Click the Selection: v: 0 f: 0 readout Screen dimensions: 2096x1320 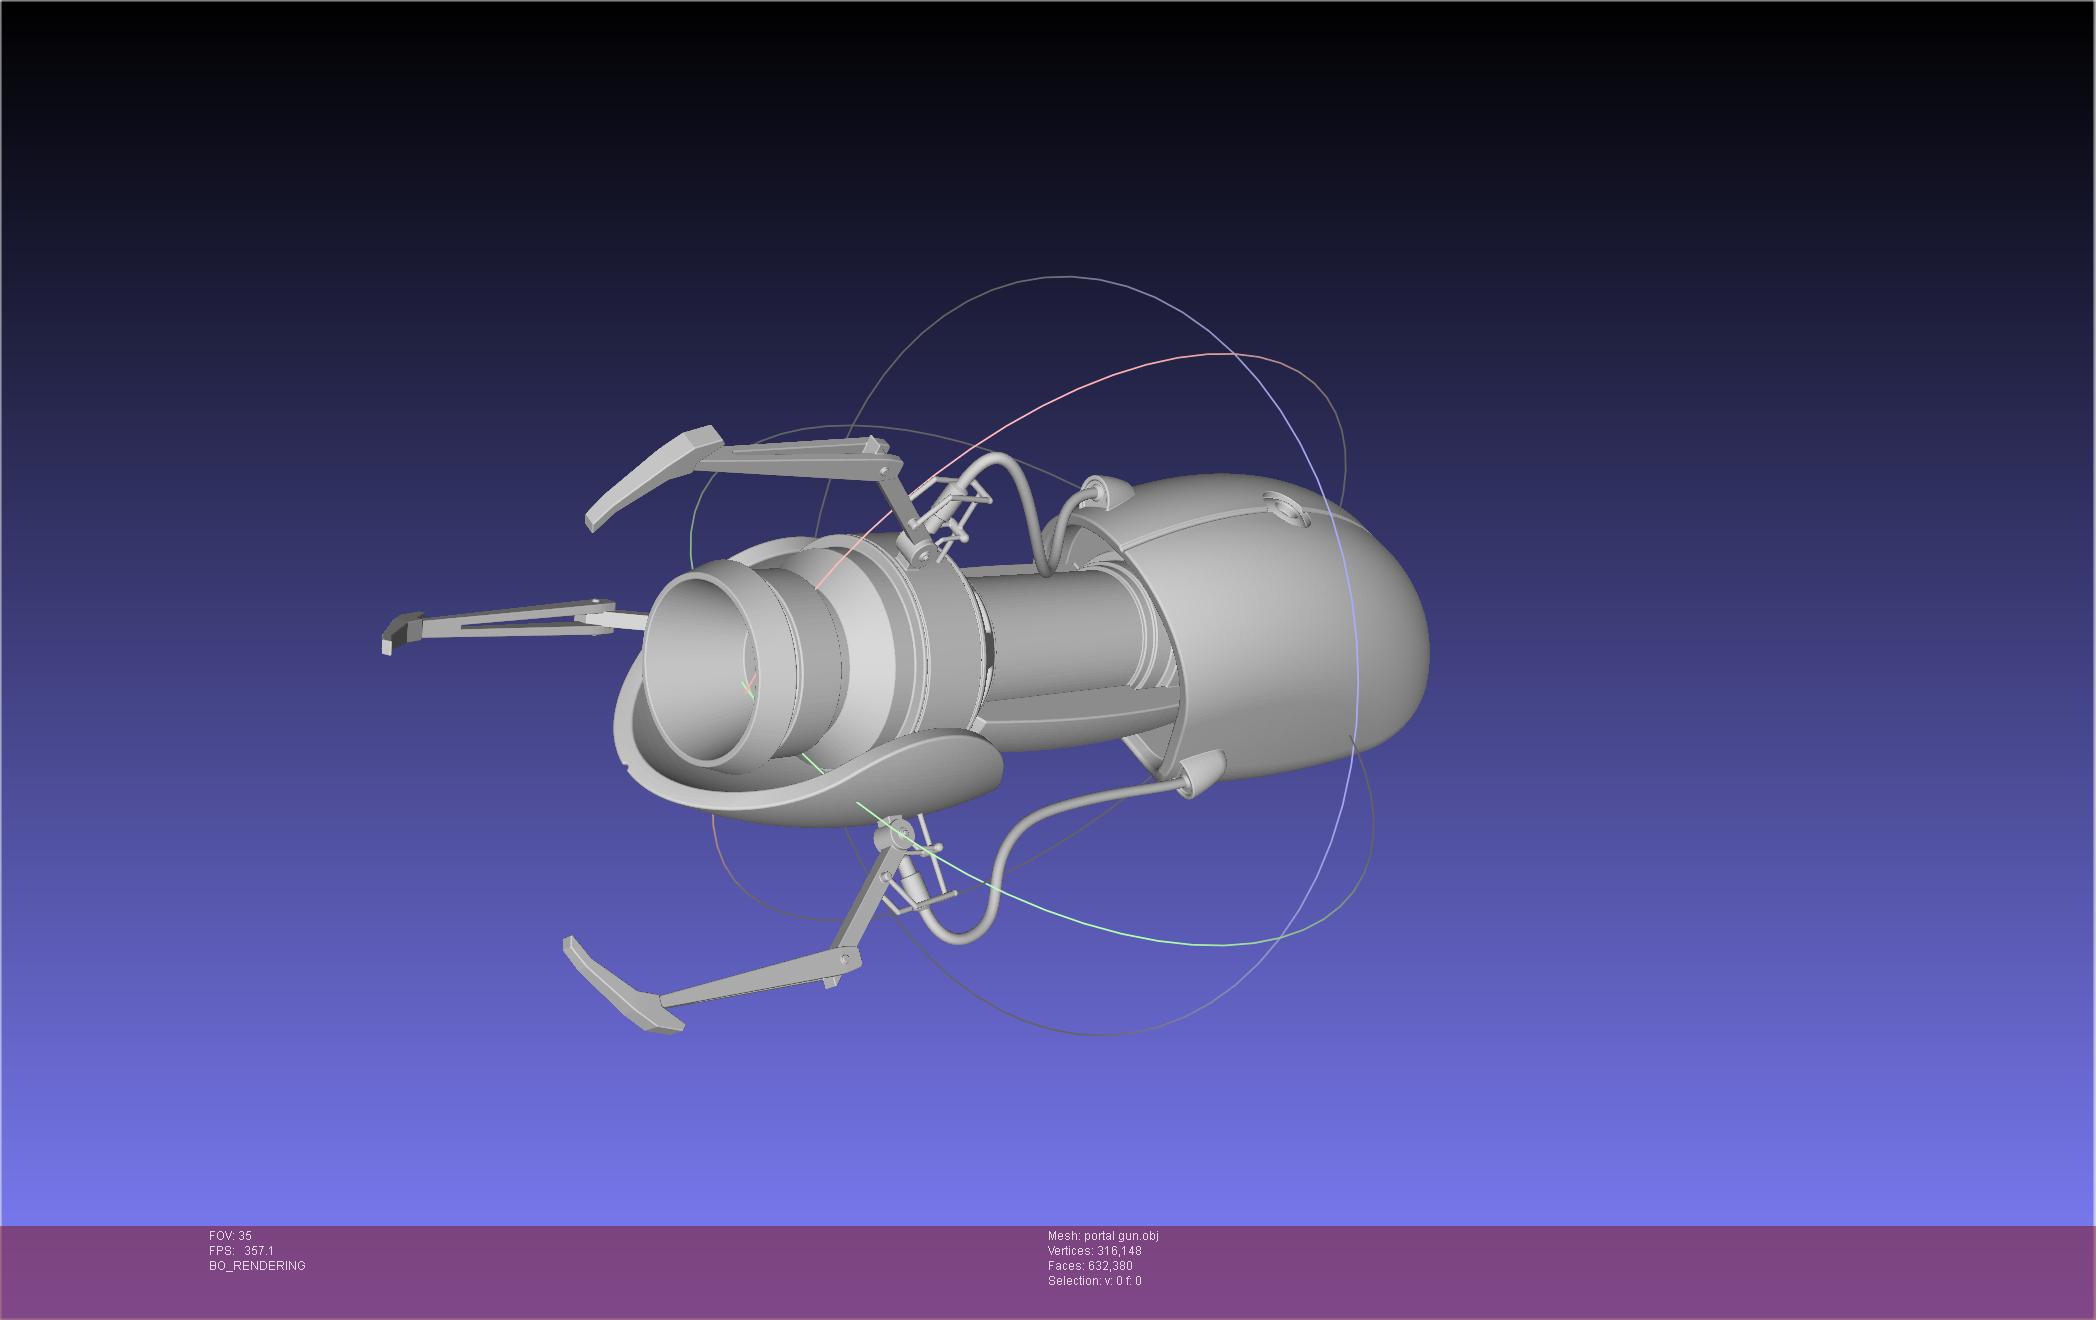[1094, 1281]
